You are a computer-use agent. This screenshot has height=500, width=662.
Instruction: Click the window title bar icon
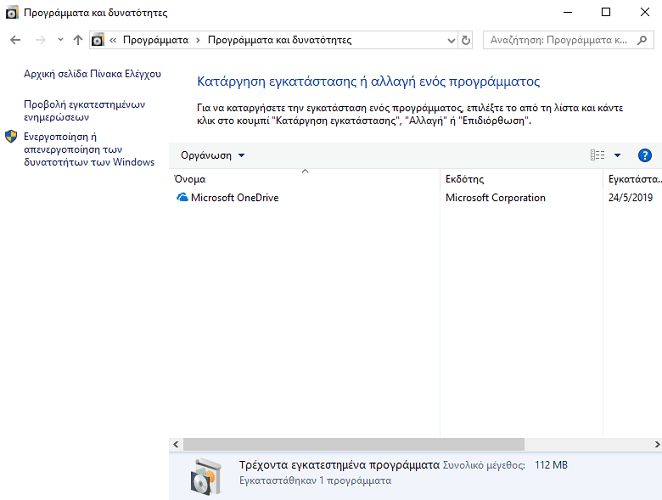point(12,13)
